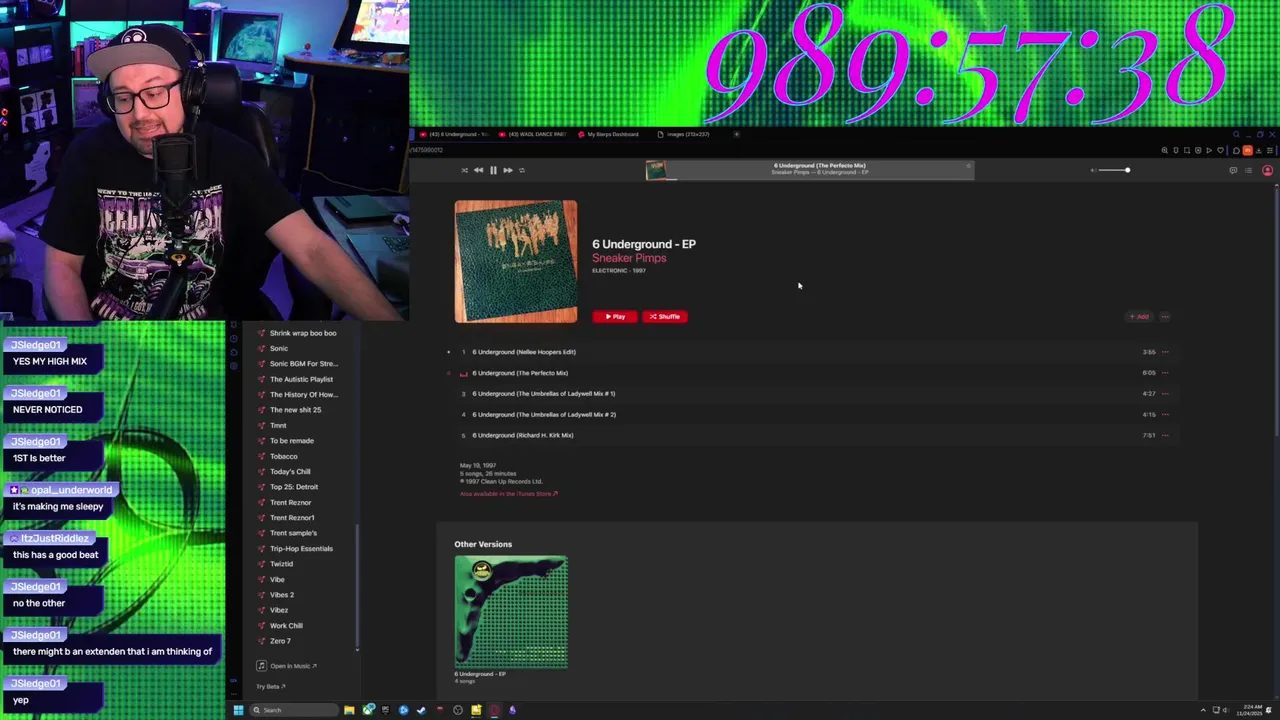Click the Try Beta link

(271, 687)
